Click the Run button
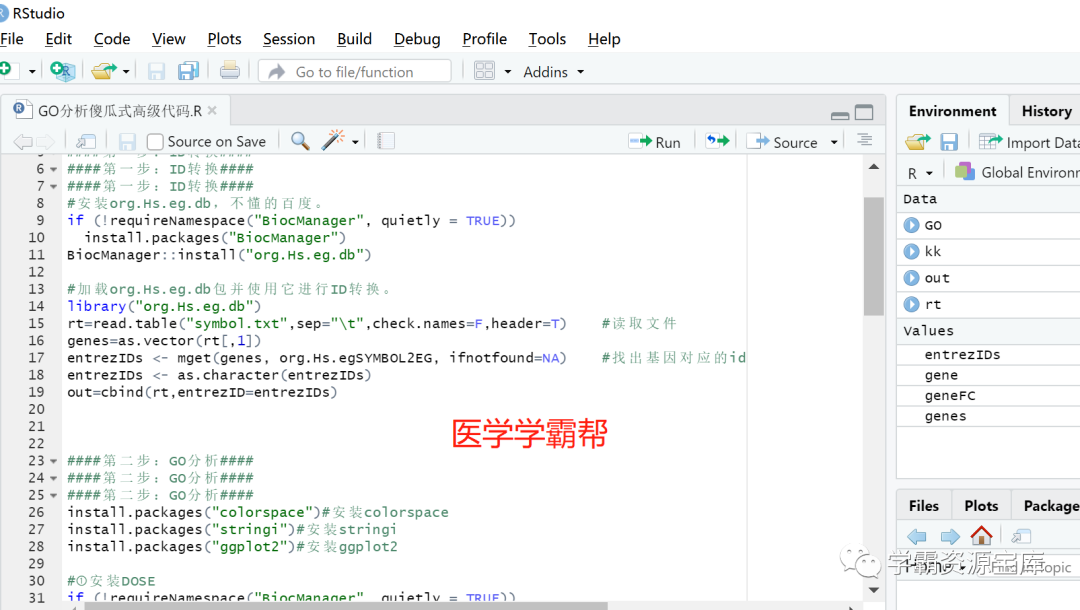This screenshot has width=1080, height=610. [x=654, y=142]
